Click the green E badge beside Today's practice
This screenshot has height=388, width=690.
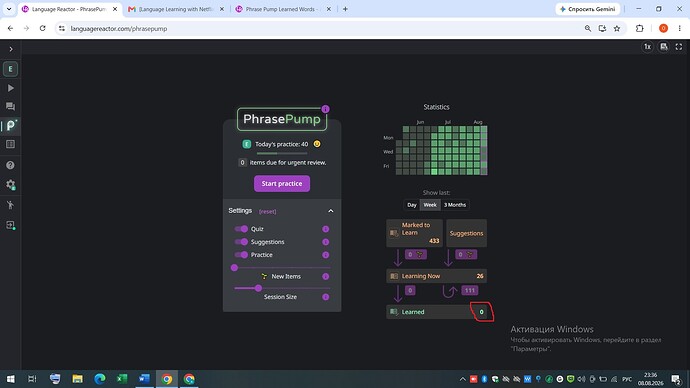point(247,144)
